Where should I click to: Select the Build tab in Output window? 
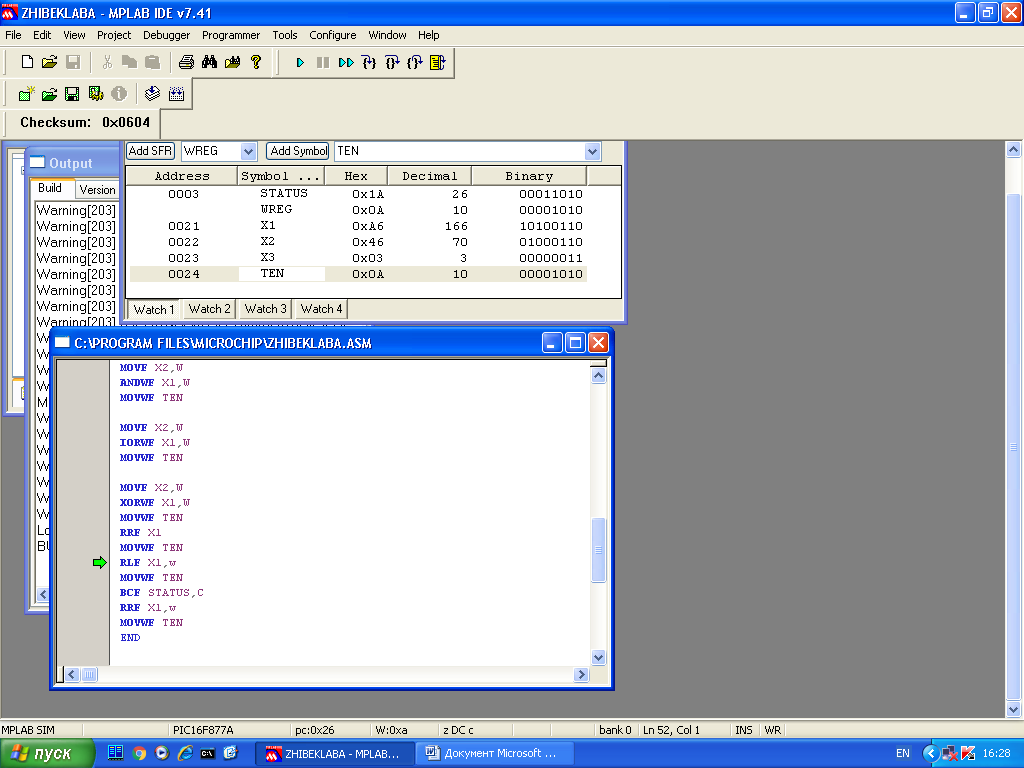tap(50, 188)
